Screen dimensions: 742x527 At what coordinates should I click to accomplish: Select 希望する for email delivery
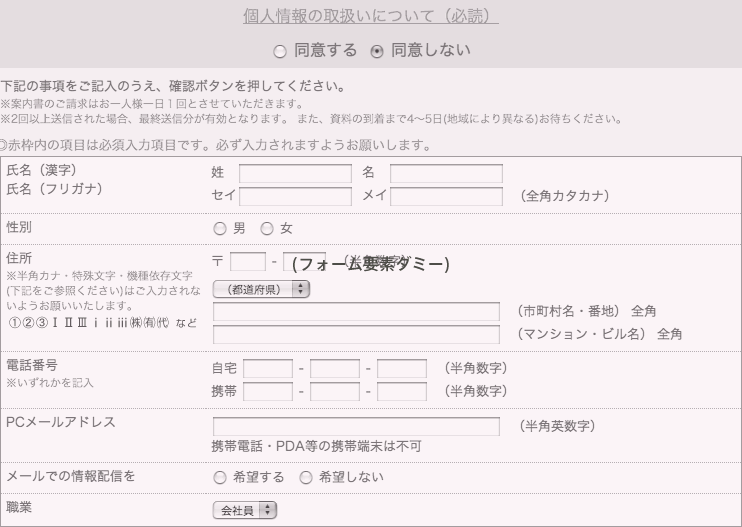click(x=220, y=477)
